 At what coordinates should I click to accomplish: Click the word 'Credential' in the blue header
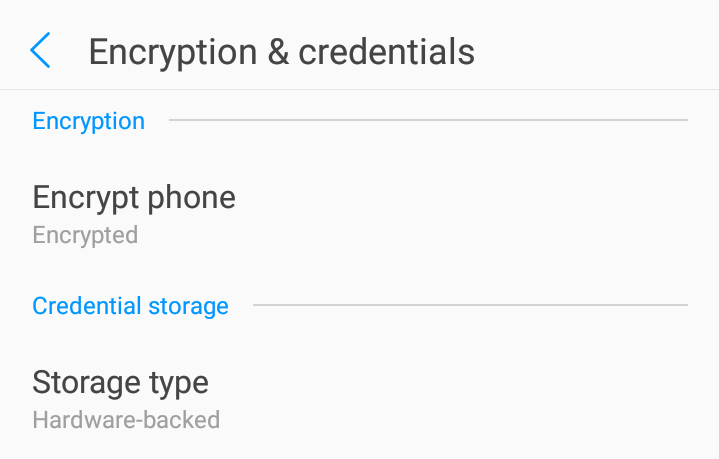pyautogui.click(x=88, y=305)
